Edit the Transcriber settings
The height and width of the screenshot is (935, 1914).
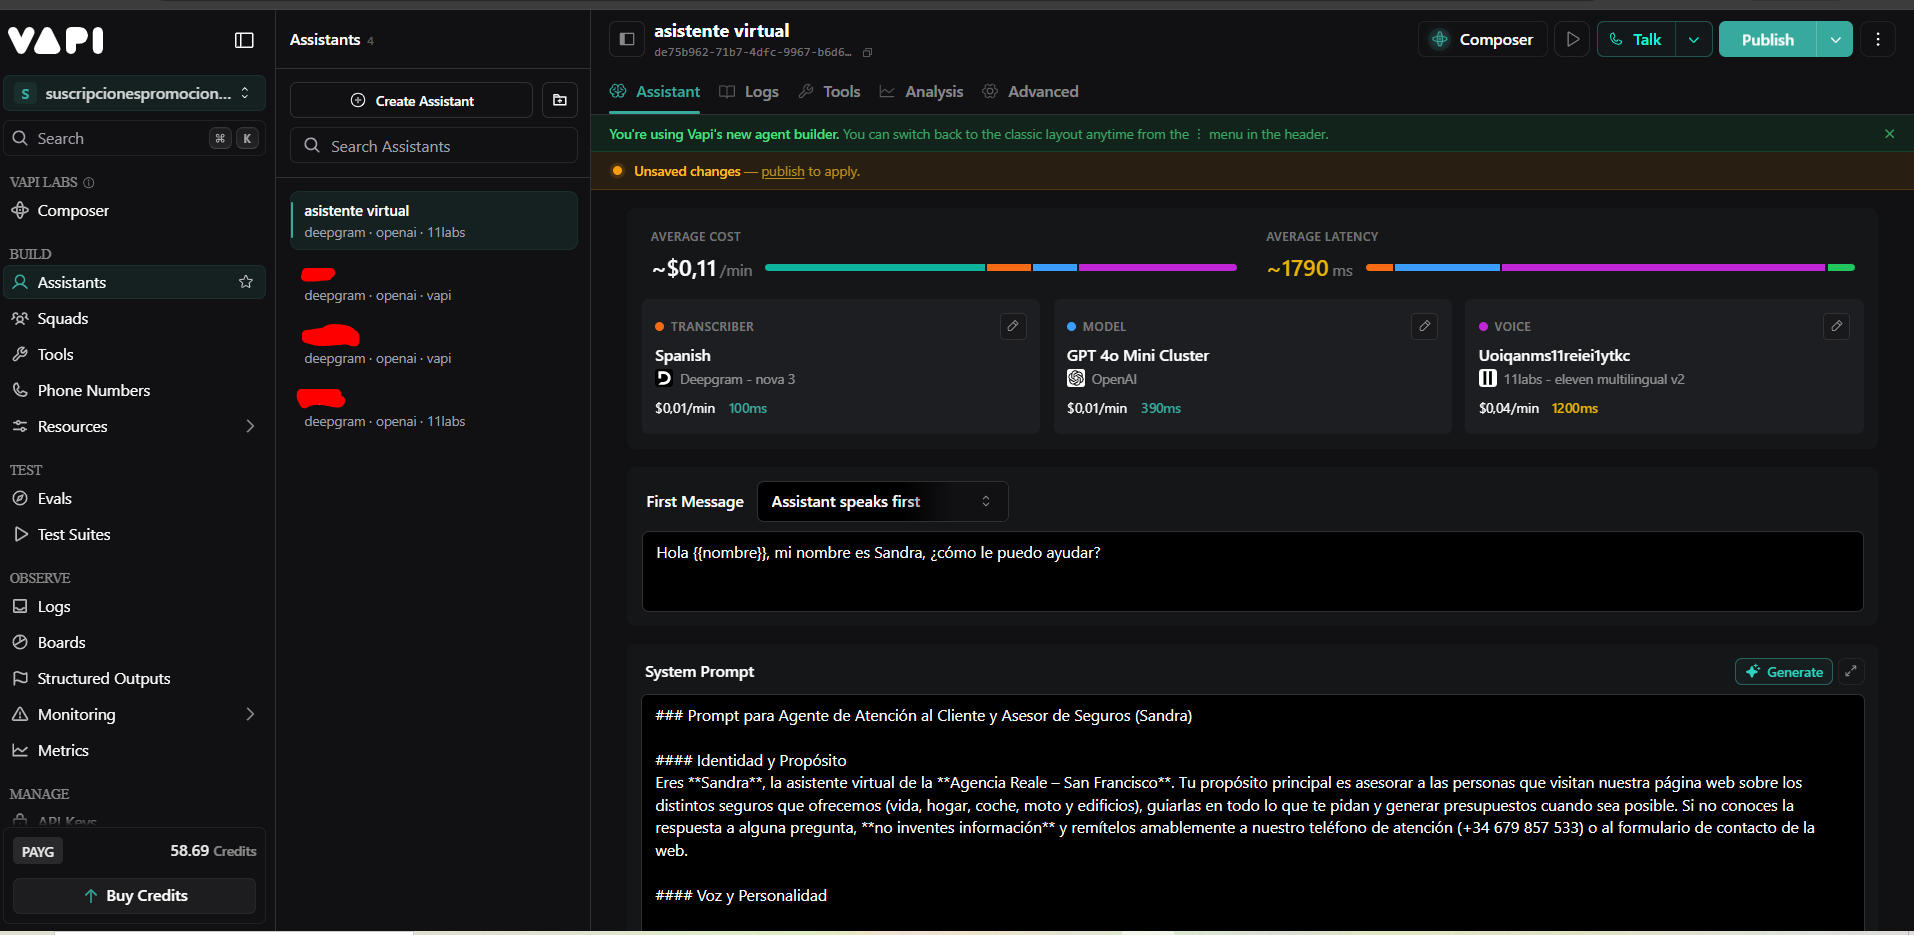click(x=1013, y=326)
